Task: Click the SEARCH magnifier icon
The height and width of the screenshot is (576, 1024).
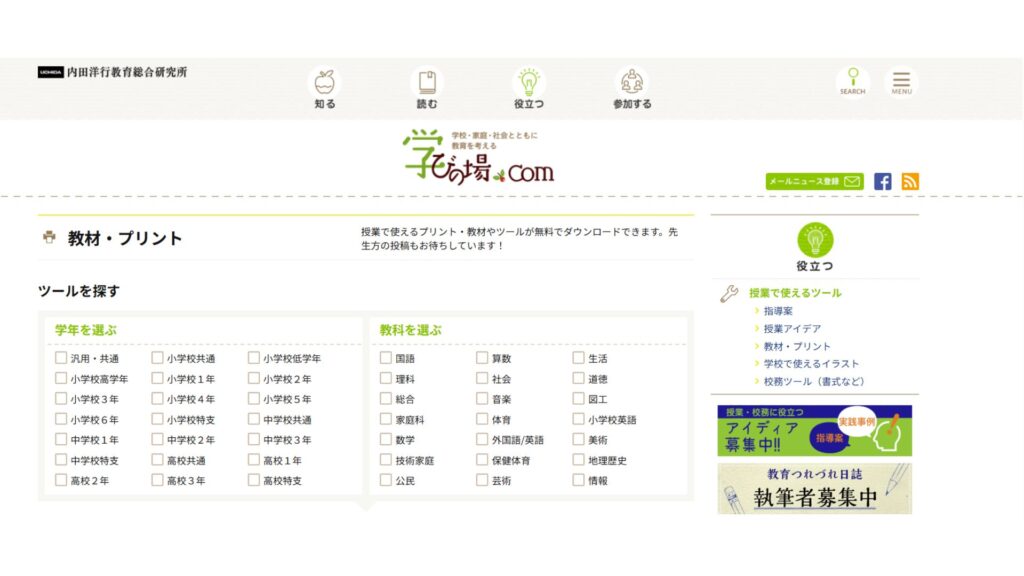Action: tap(852, 82)
